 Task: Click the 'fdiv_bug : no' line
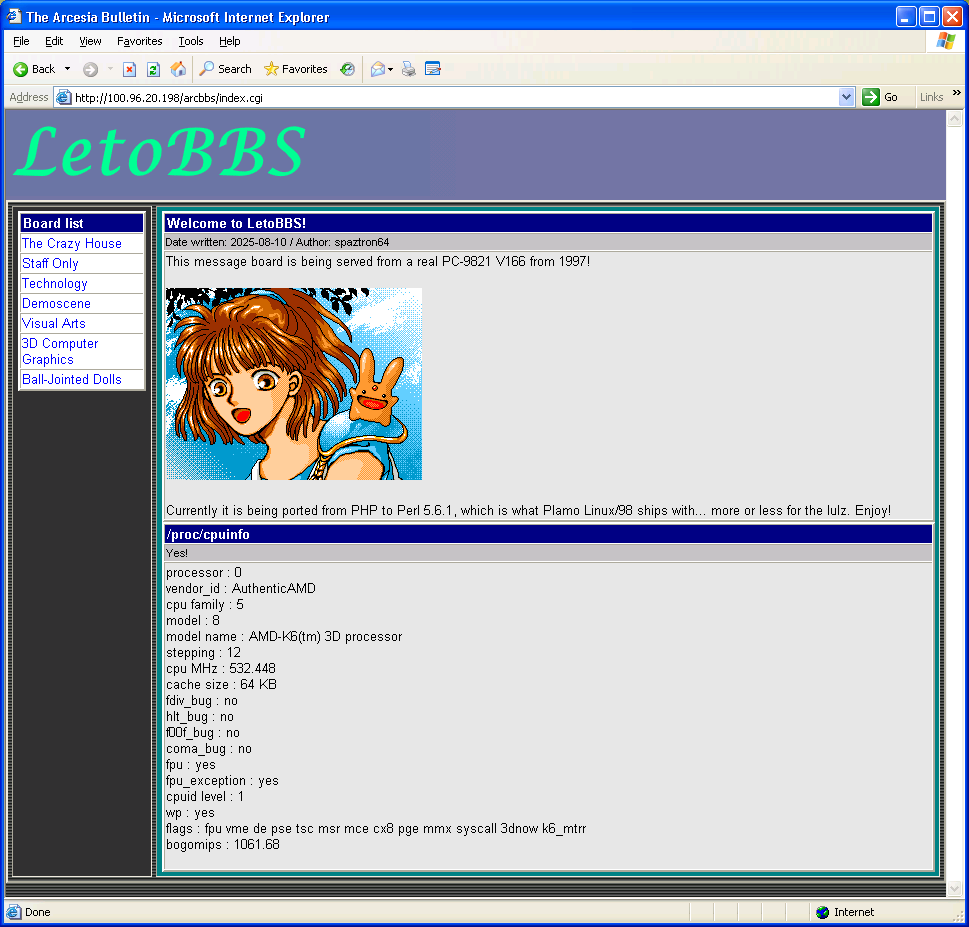point(201,701)
